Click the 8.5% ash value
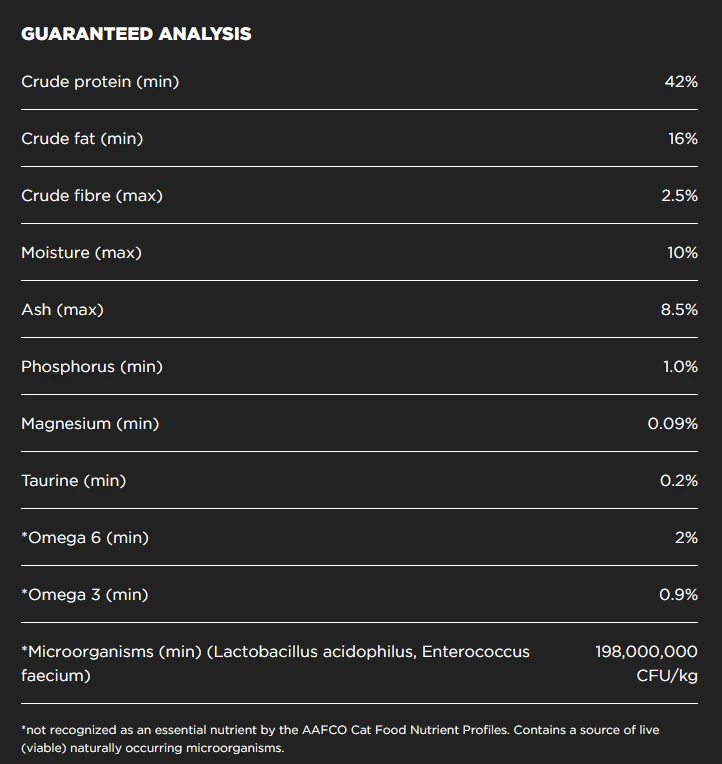This screenshot has width=722, height=764. (x=679, y=309)
